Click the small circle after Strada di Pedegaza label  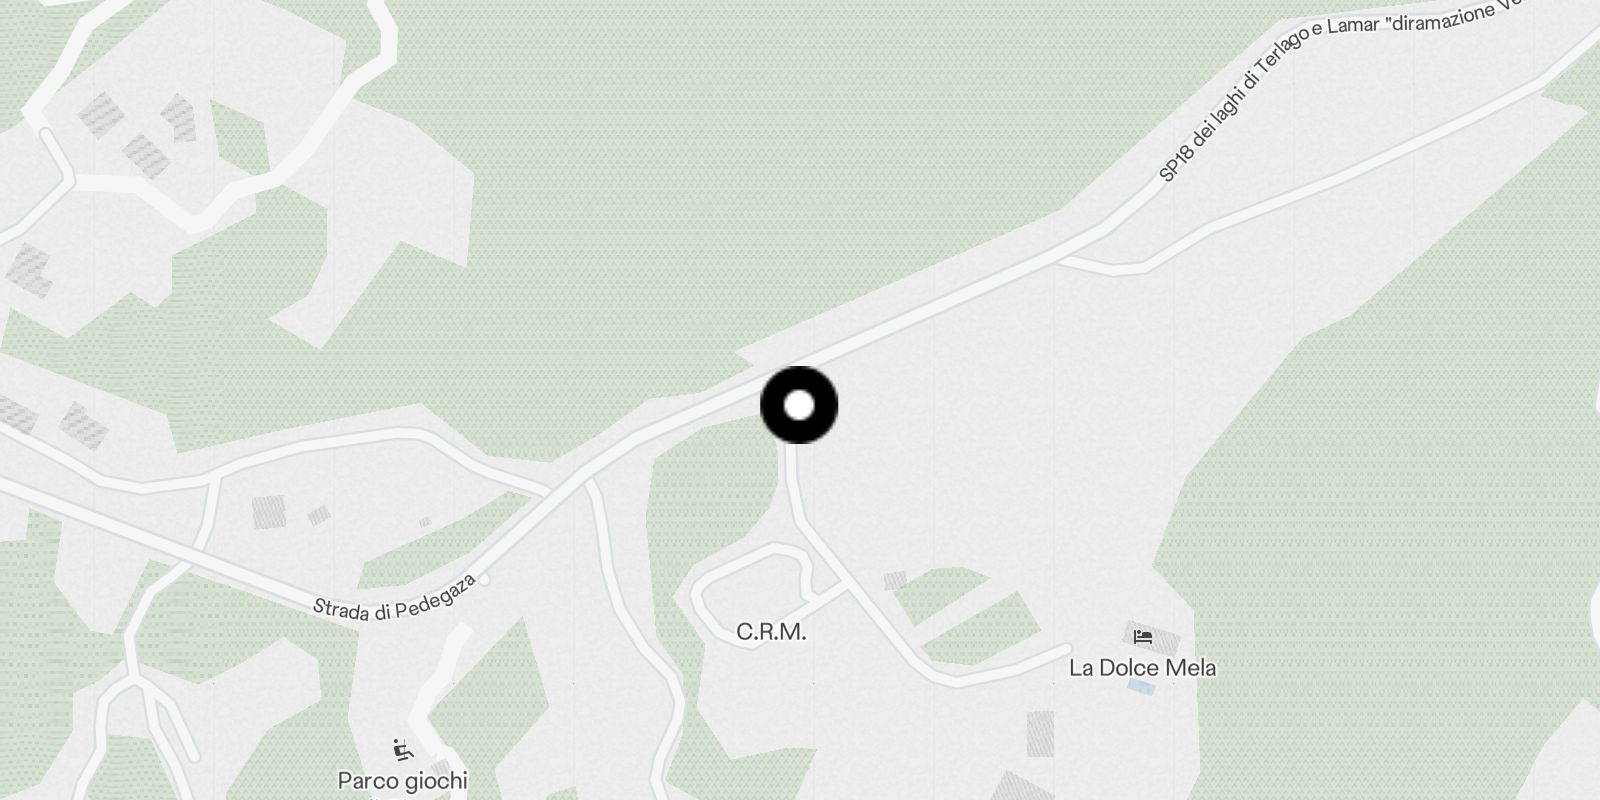click(485, 580)
